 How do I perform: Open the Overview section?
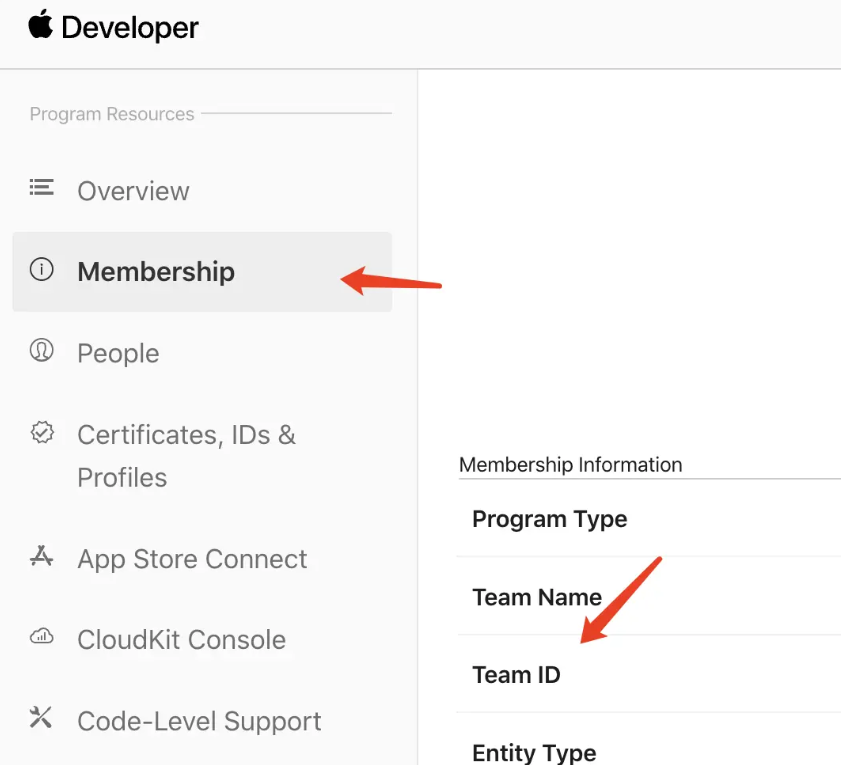pyautogui.click(x=133, y=191)
